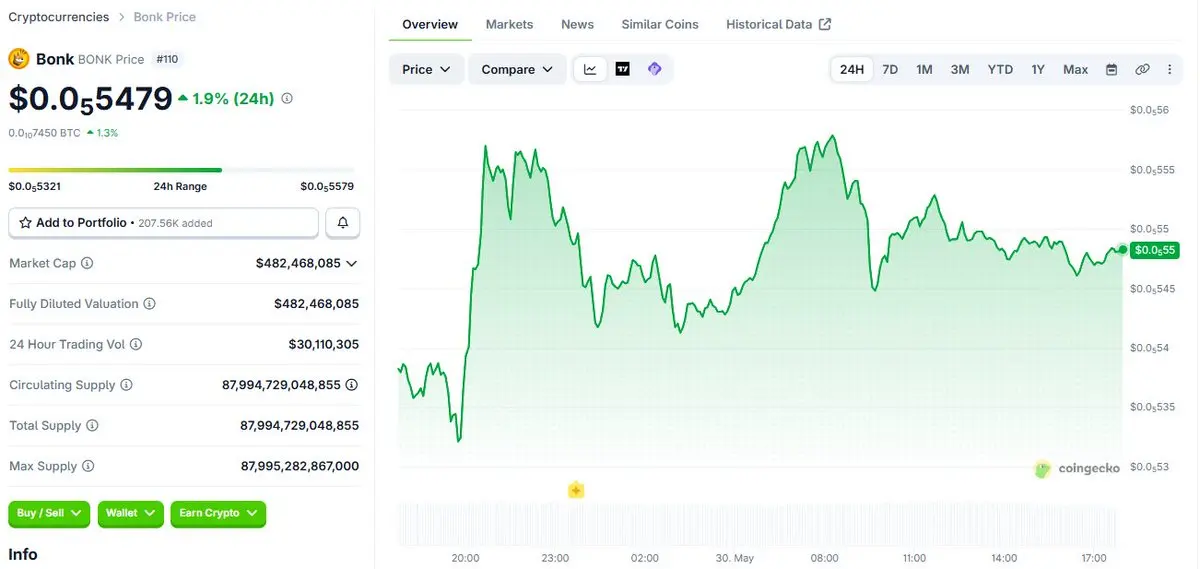Select 24H time range
Viewport: 1200px width, 569px height.
point(852,69)
